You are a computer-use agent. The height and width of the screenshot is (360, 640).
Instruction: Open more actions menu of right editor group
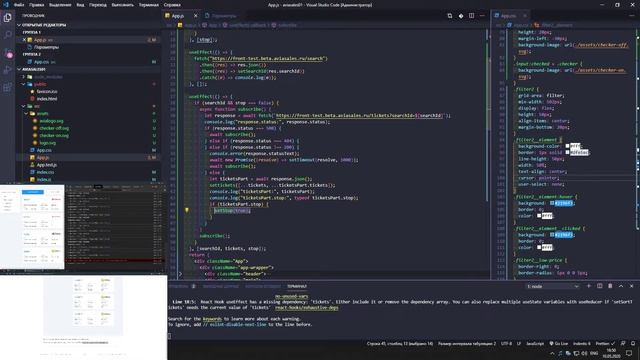click(x=631, y=16)
